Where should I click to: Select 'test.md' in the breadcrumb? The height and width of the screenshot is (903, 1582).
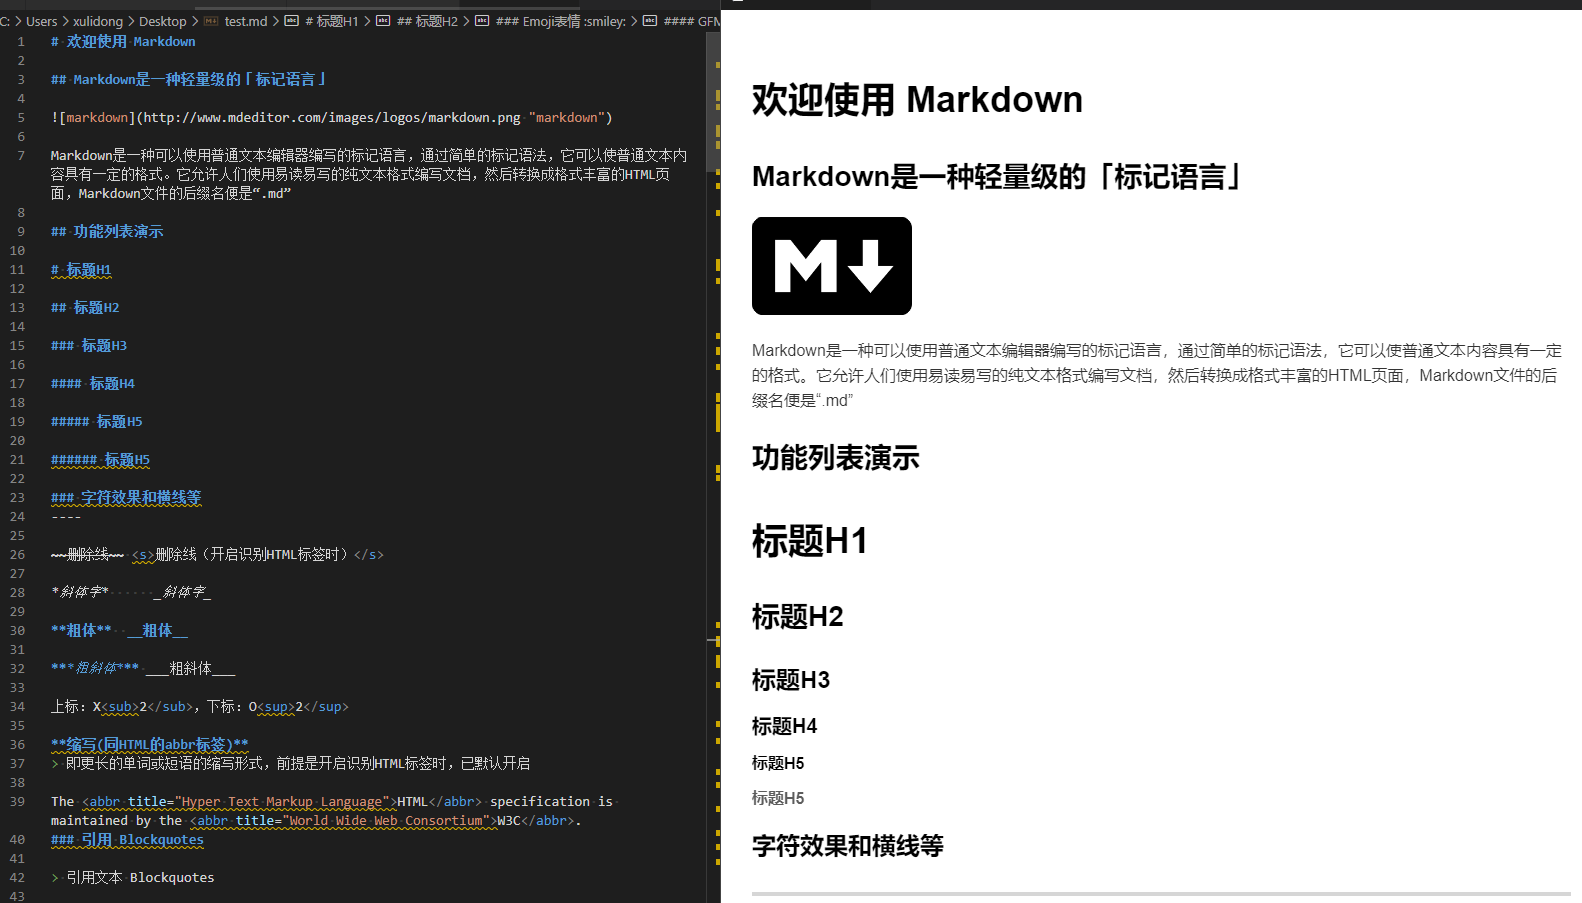(246, 21)
